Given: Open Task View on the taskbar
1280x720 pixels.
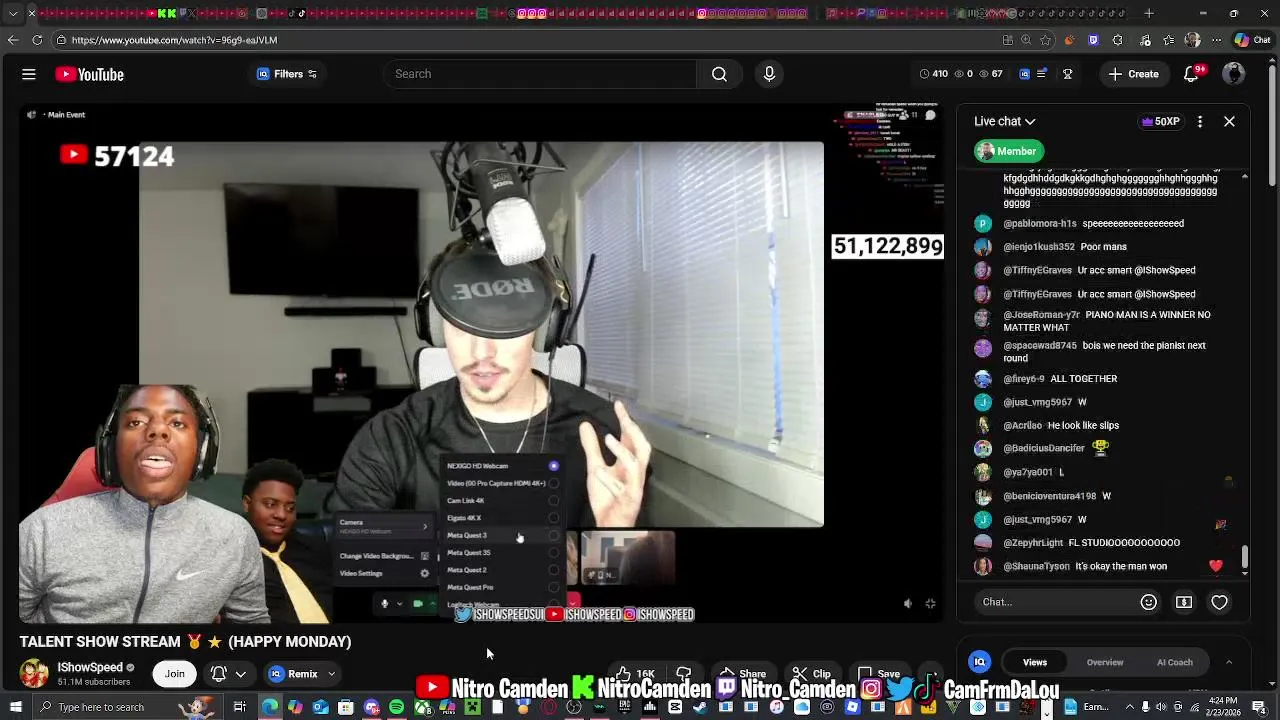Looking at the screenshot, I should (240, 707).
